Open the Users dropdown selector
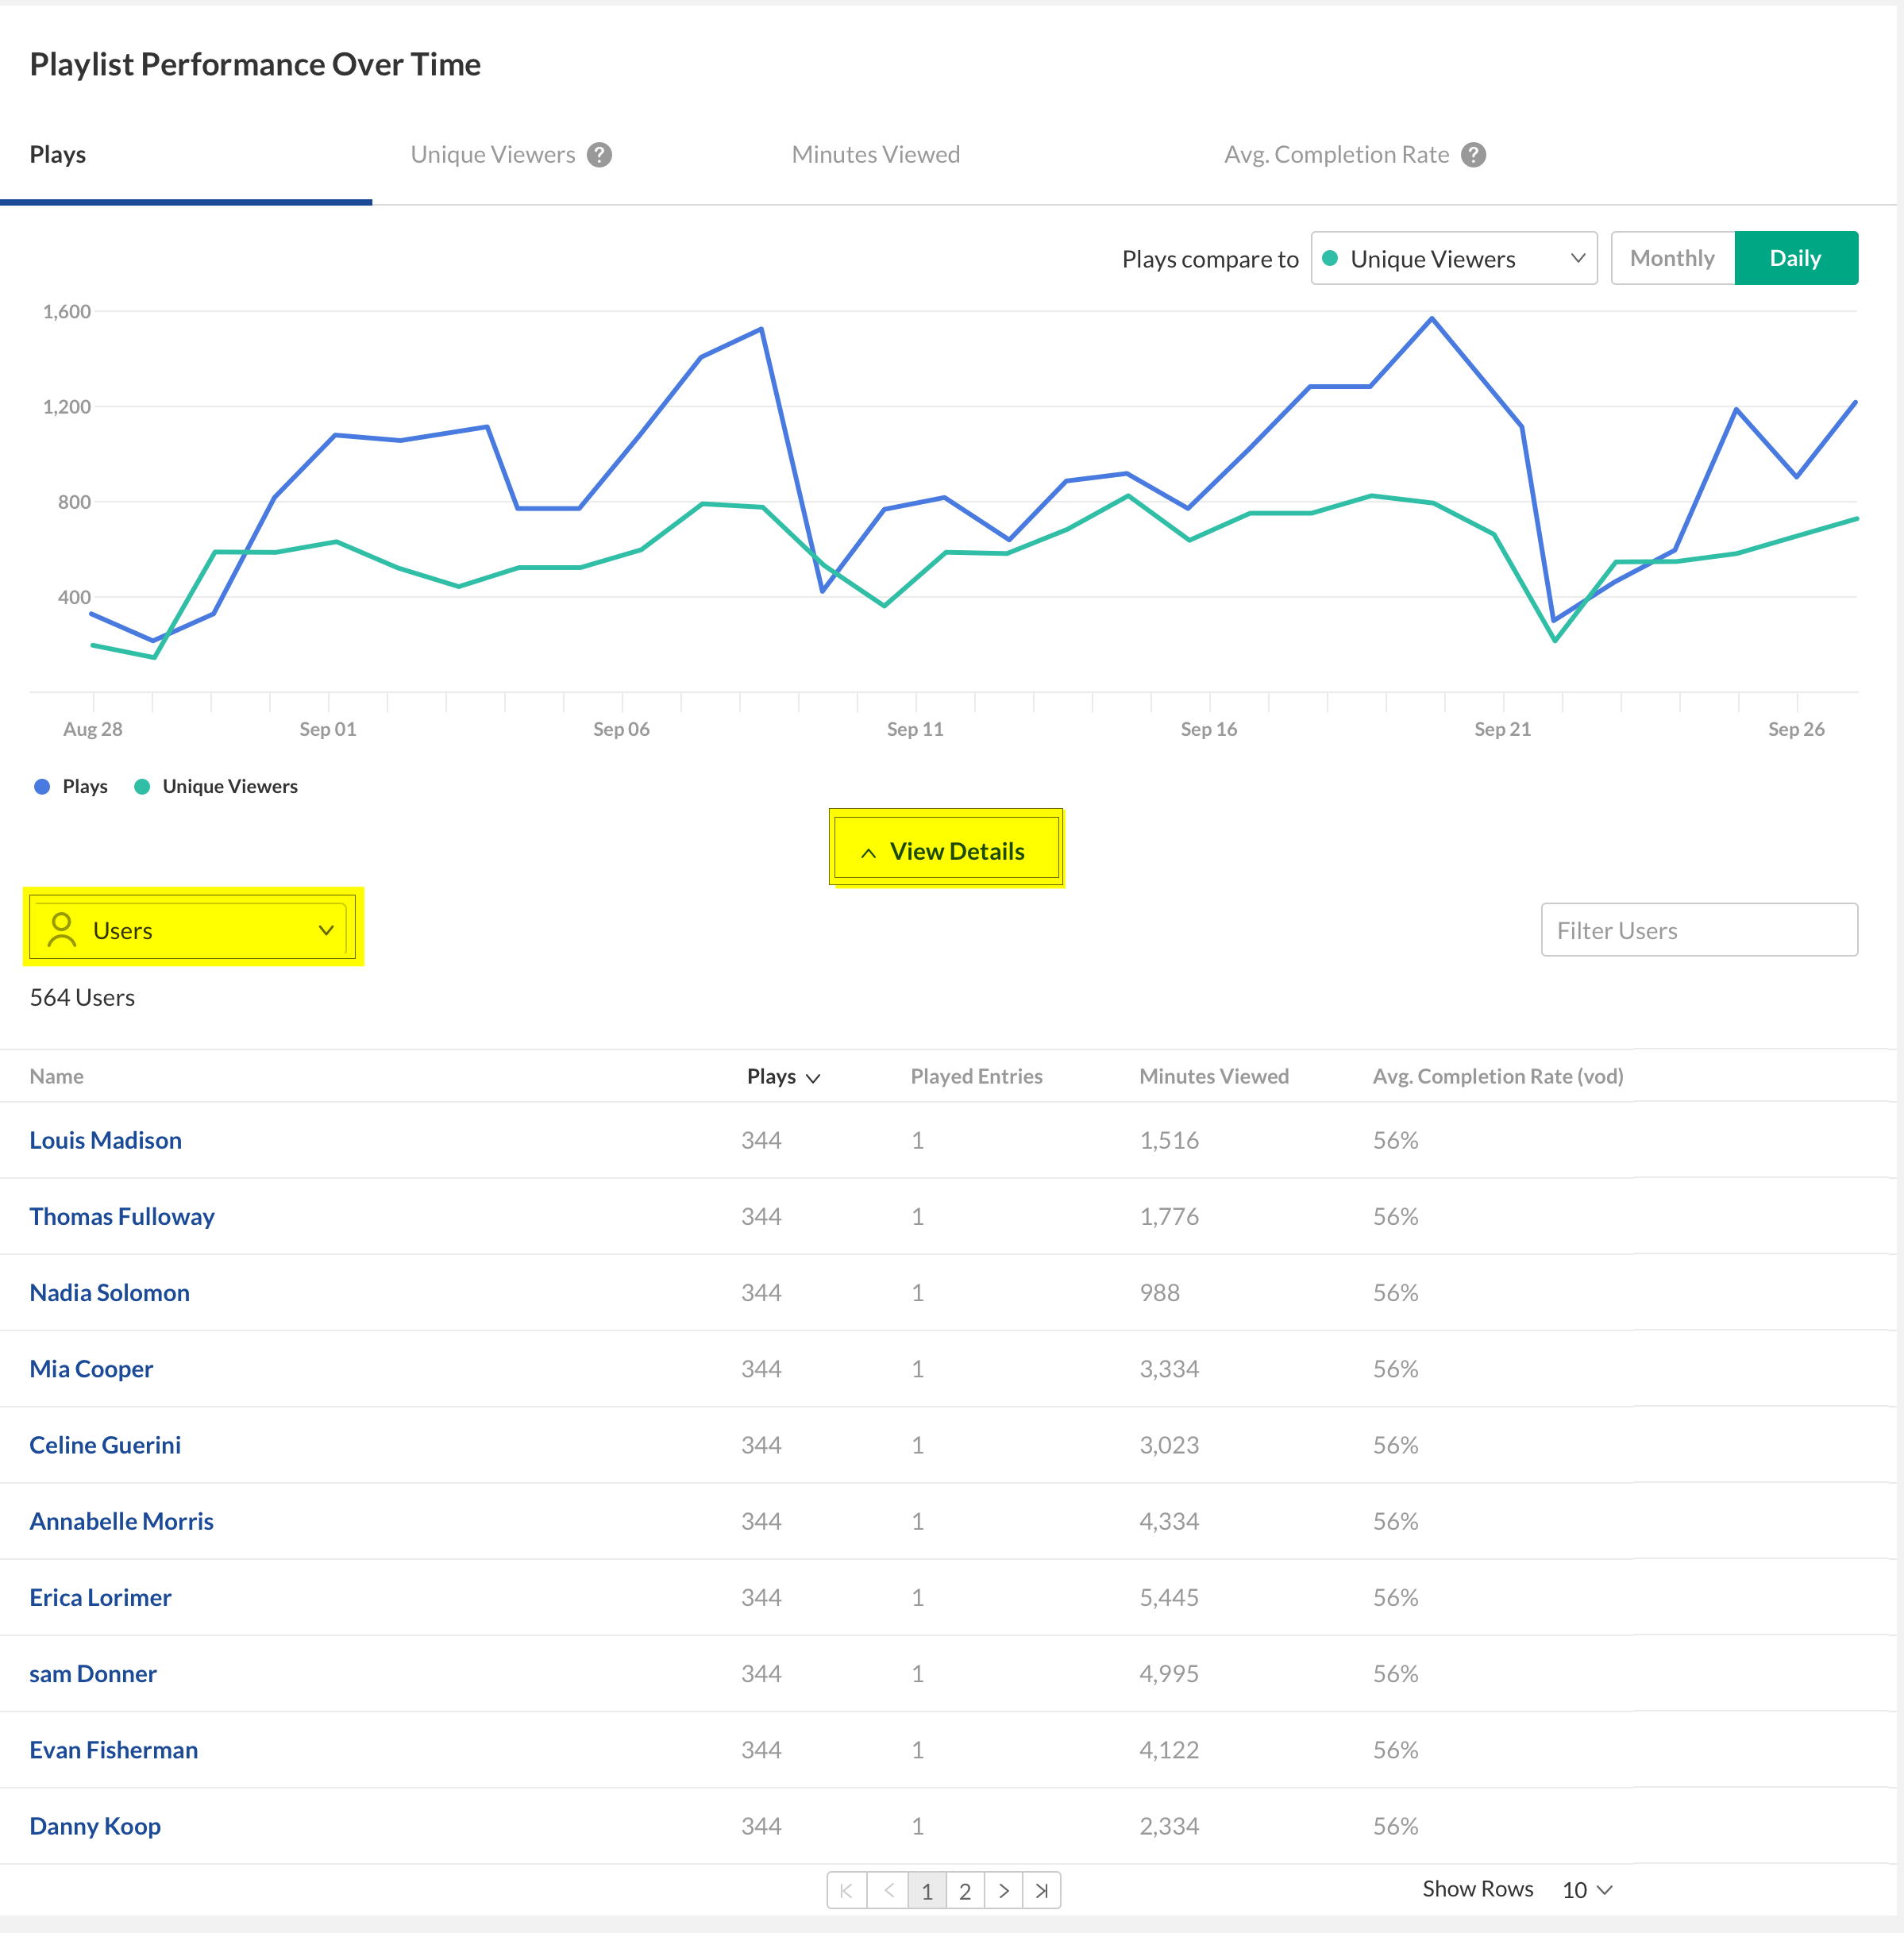This screenshot has width=1904, height=1933. [190, 930]
